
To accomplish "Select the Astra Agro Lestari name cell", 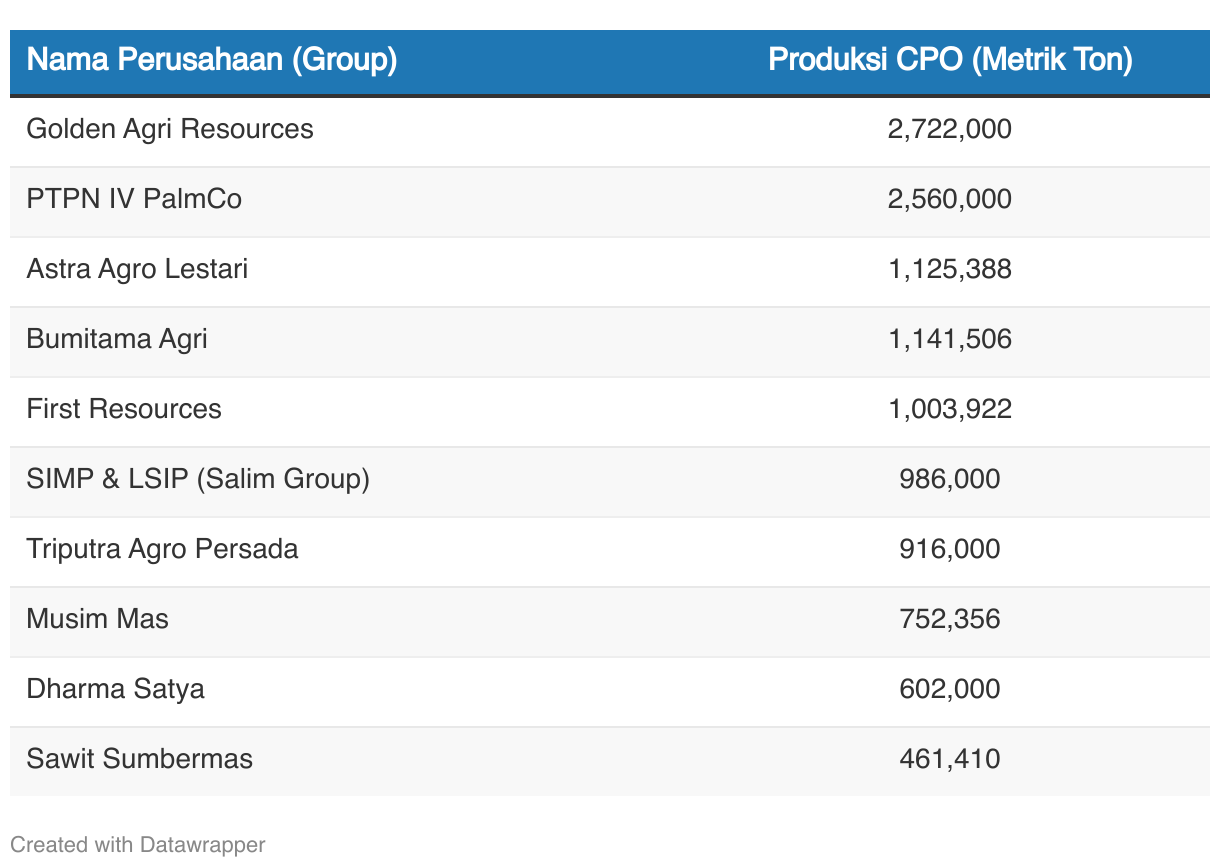I will pos(137,269).
